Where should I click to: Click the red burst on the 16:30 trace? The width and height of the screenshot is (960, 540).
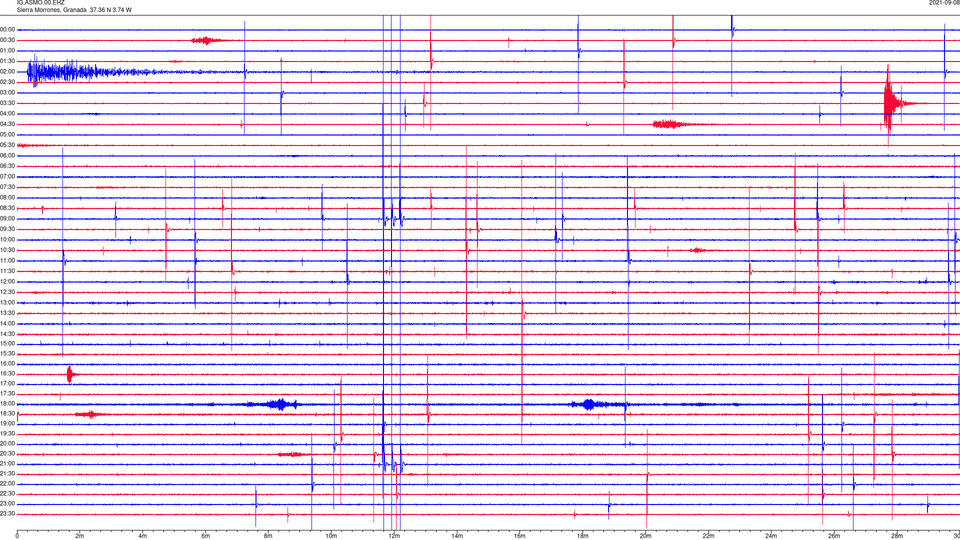point(70,374)
